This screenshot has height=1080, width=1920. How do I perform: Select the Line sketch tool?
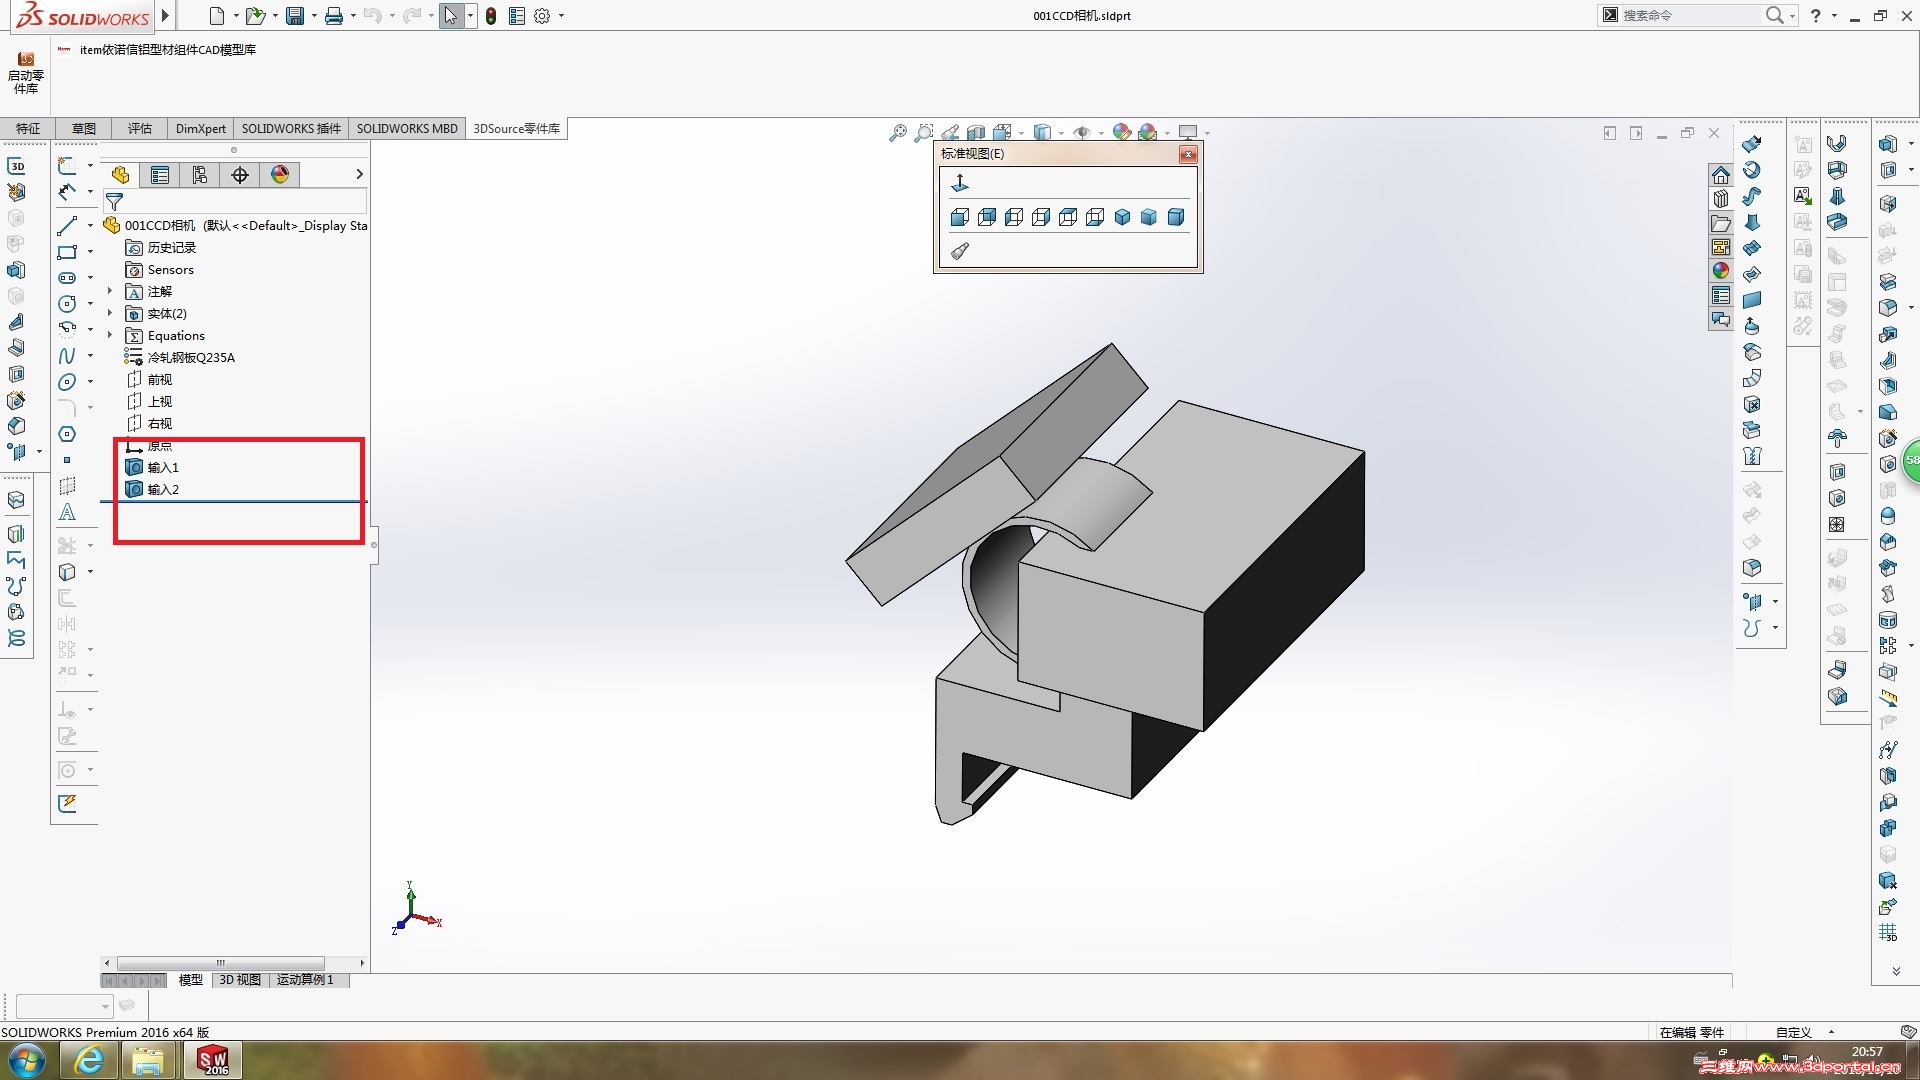[67, 225]
